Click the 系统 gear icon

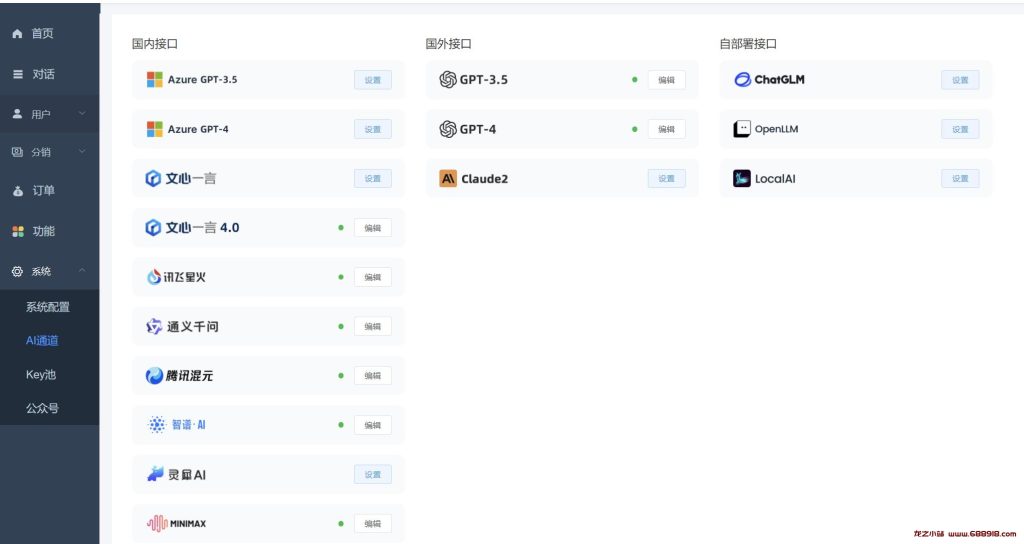18,271
